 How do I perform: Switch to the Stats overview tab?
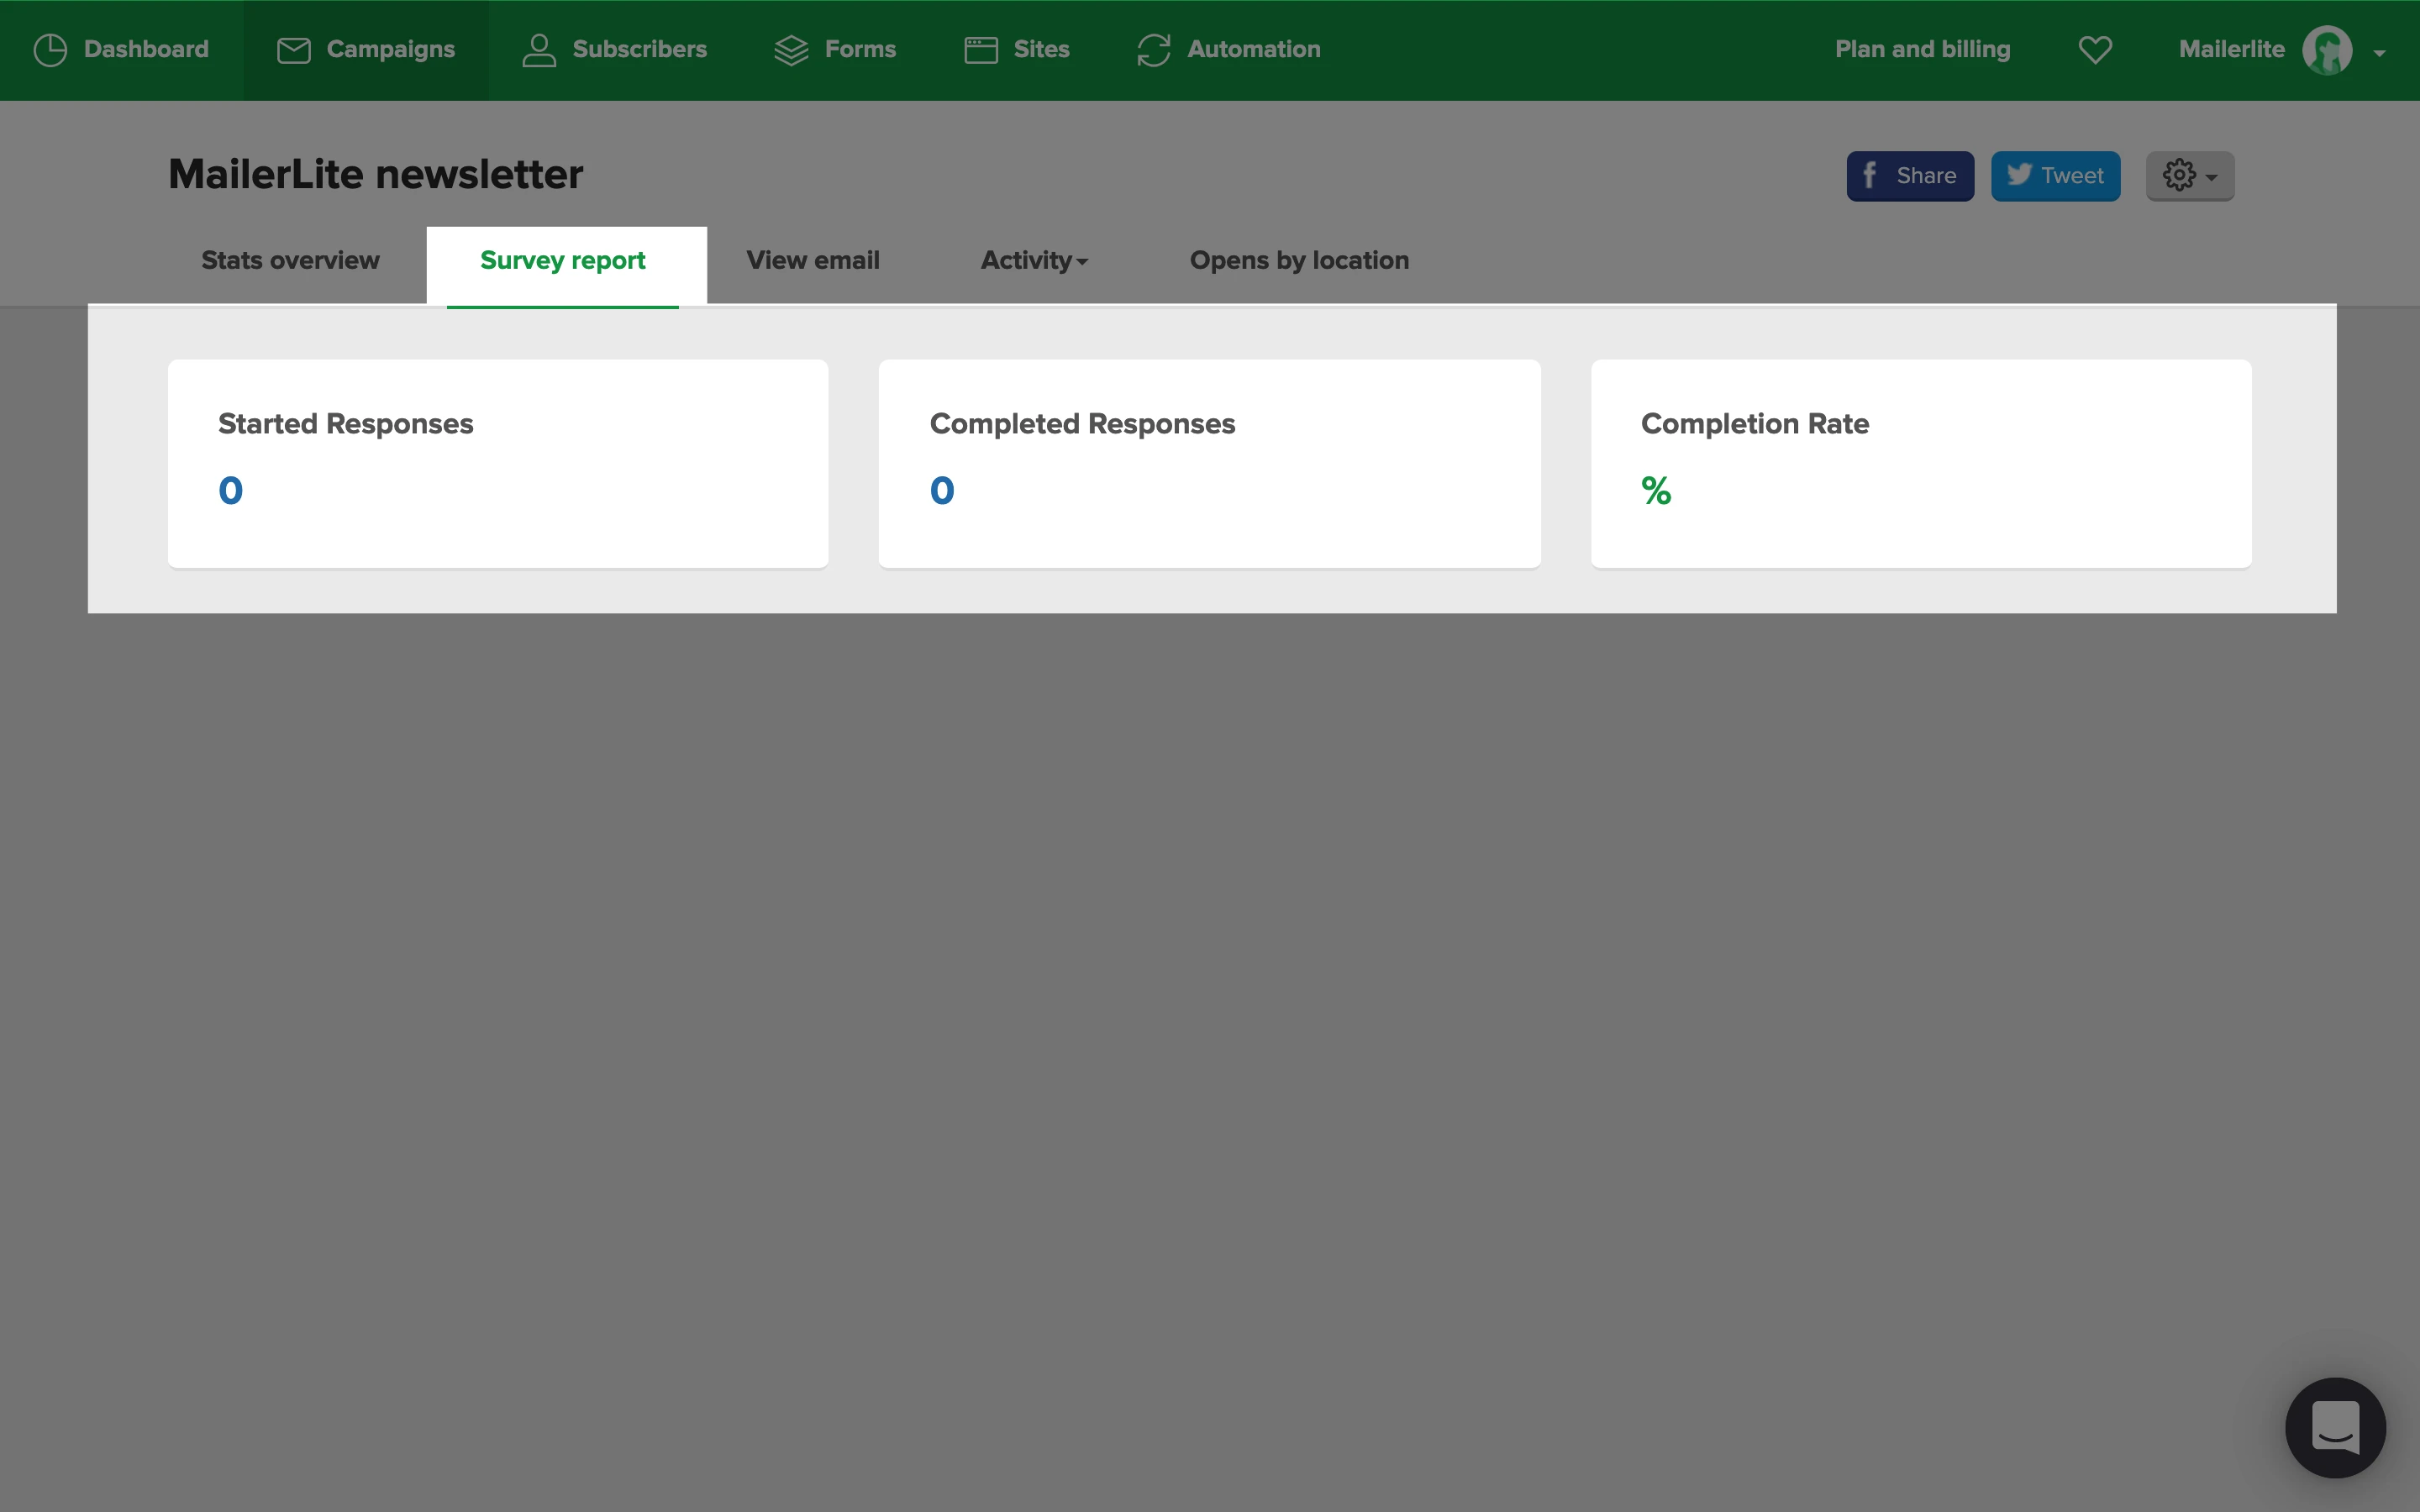[290, 261]
